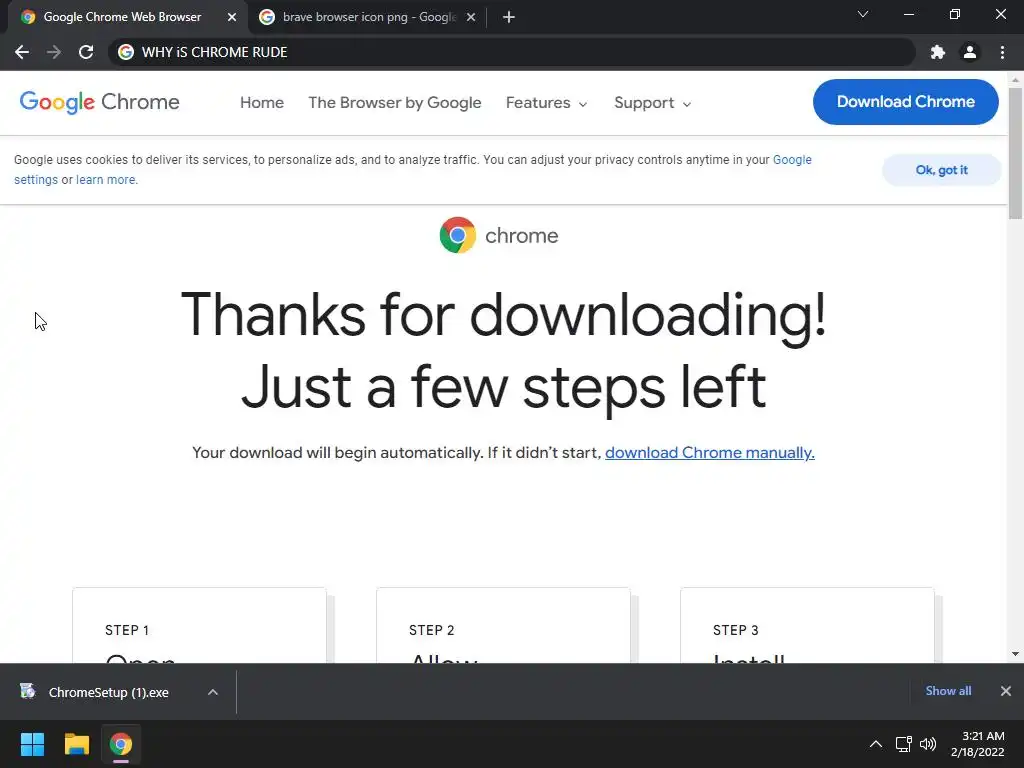Click Google icon in address bar

point(126,52)
